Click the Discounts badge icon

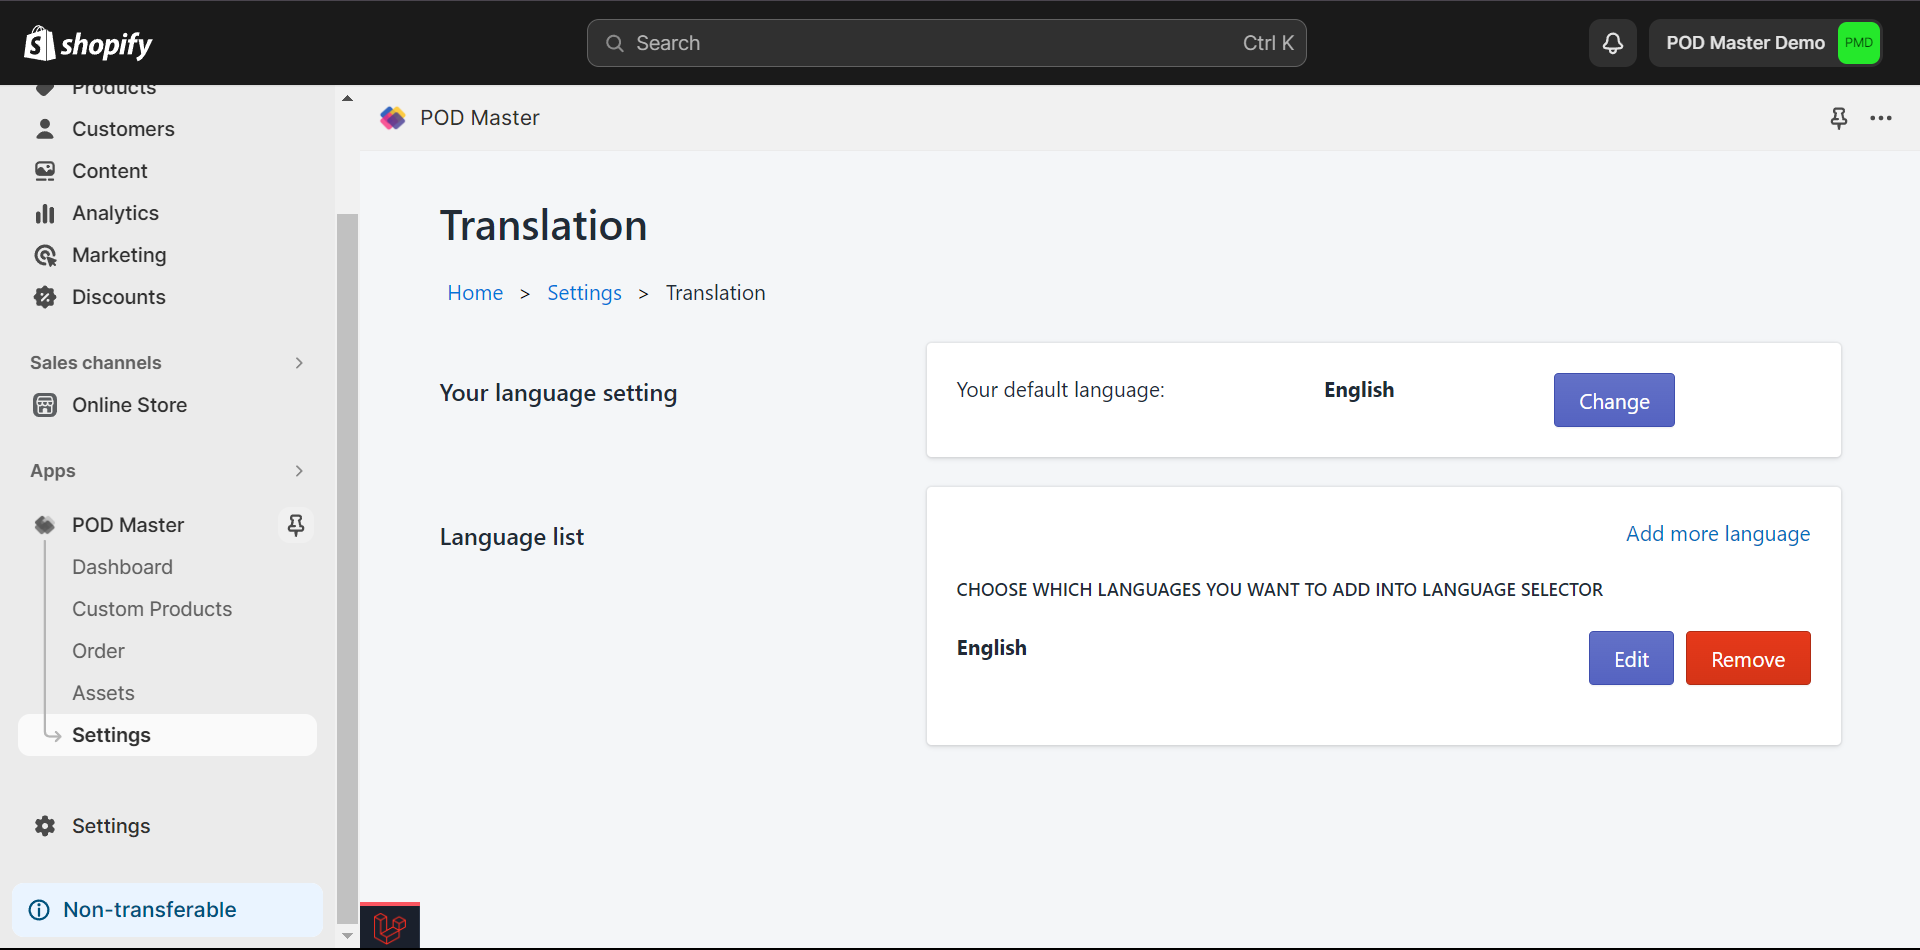click(45, 297)
